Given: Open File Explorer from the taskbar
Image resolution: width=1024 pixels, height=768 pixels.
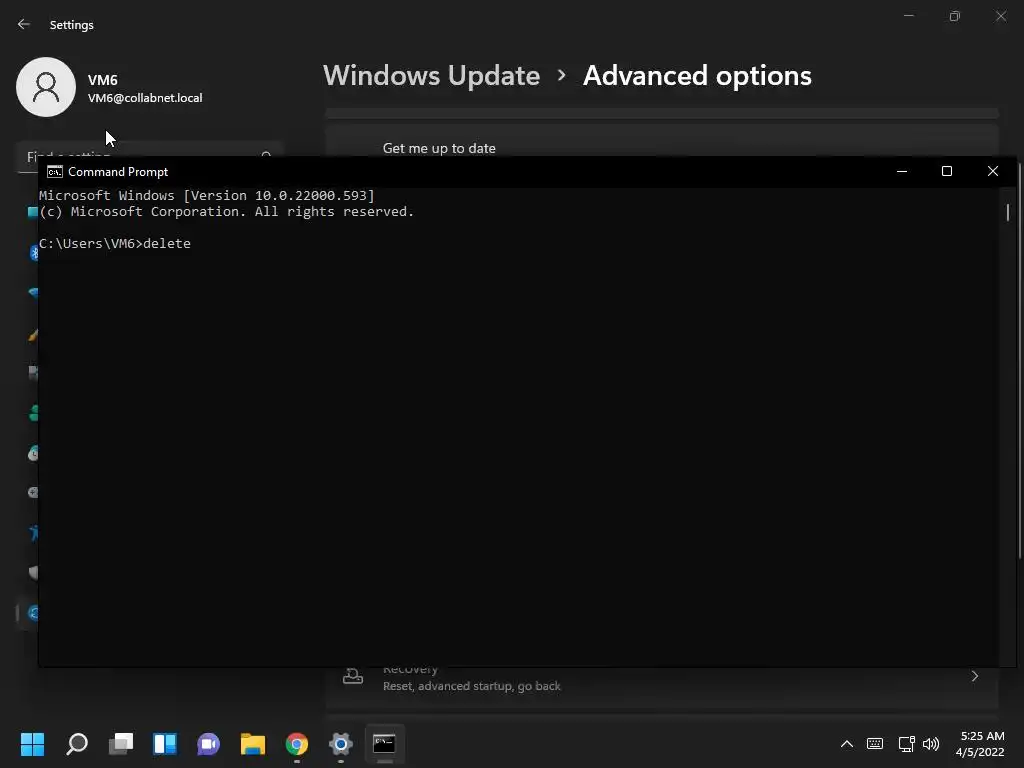Looking at the screenshot, I should click(x=253, y=744).
